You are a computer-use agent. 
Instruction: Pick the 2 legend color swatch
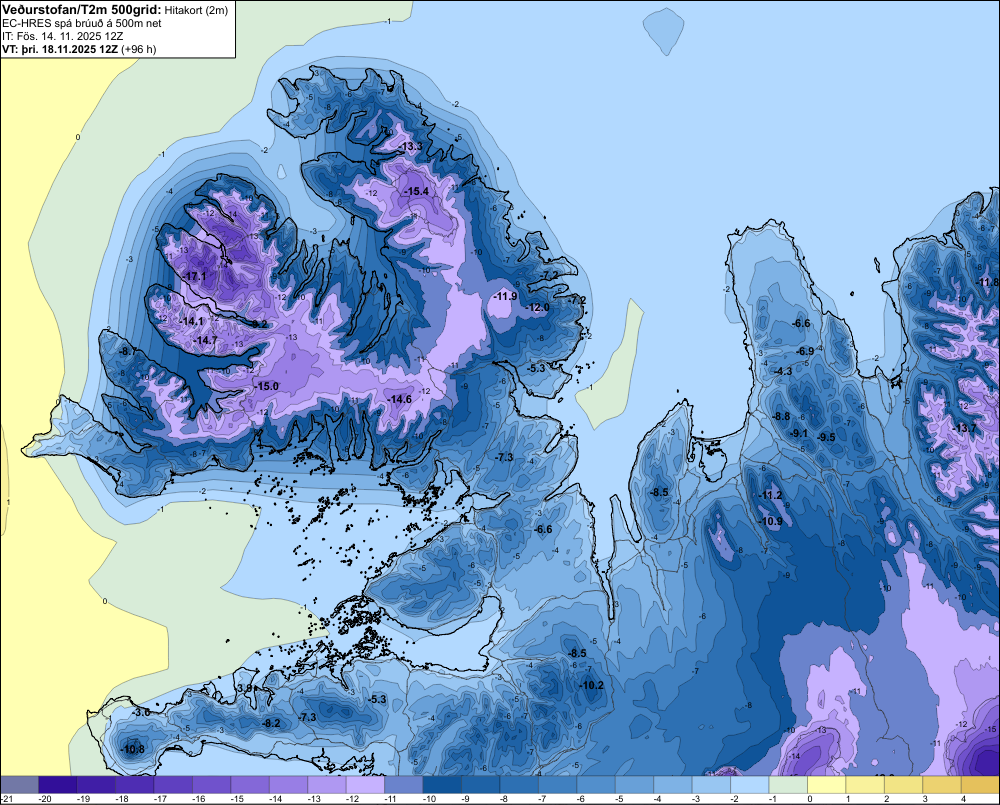point(903,784)
